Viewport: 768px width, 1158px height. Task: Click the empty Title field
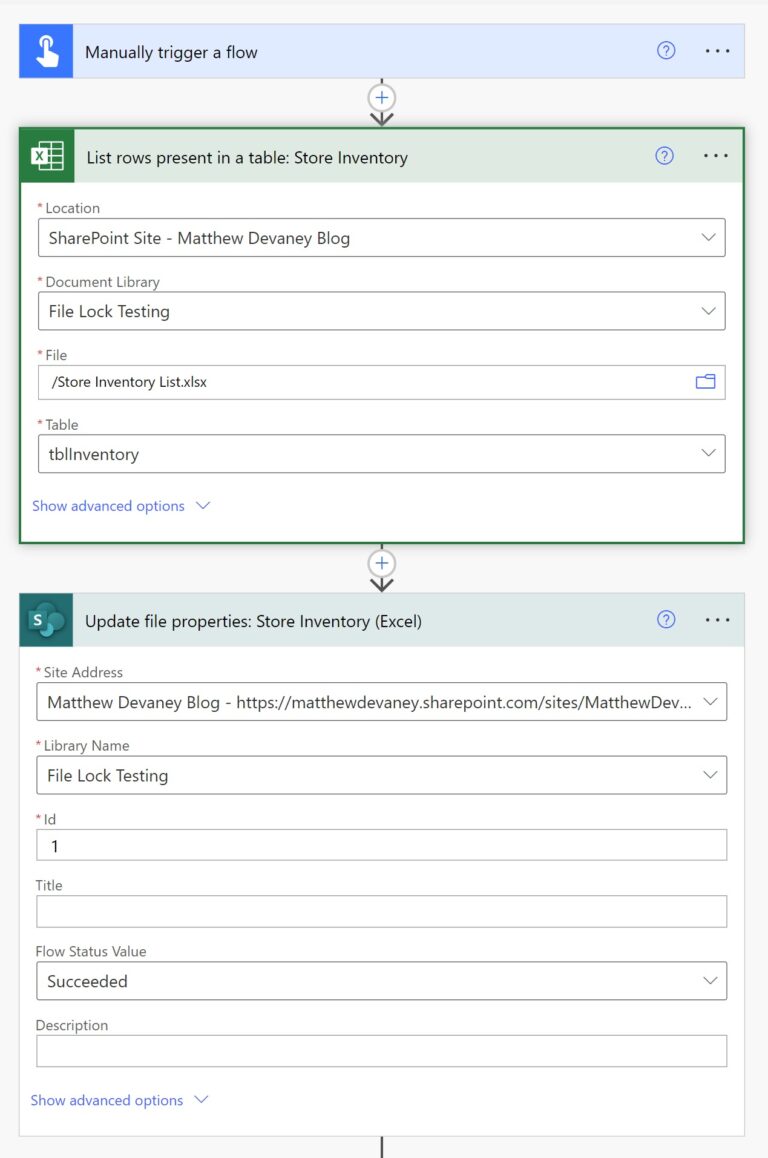click(380, 911)
